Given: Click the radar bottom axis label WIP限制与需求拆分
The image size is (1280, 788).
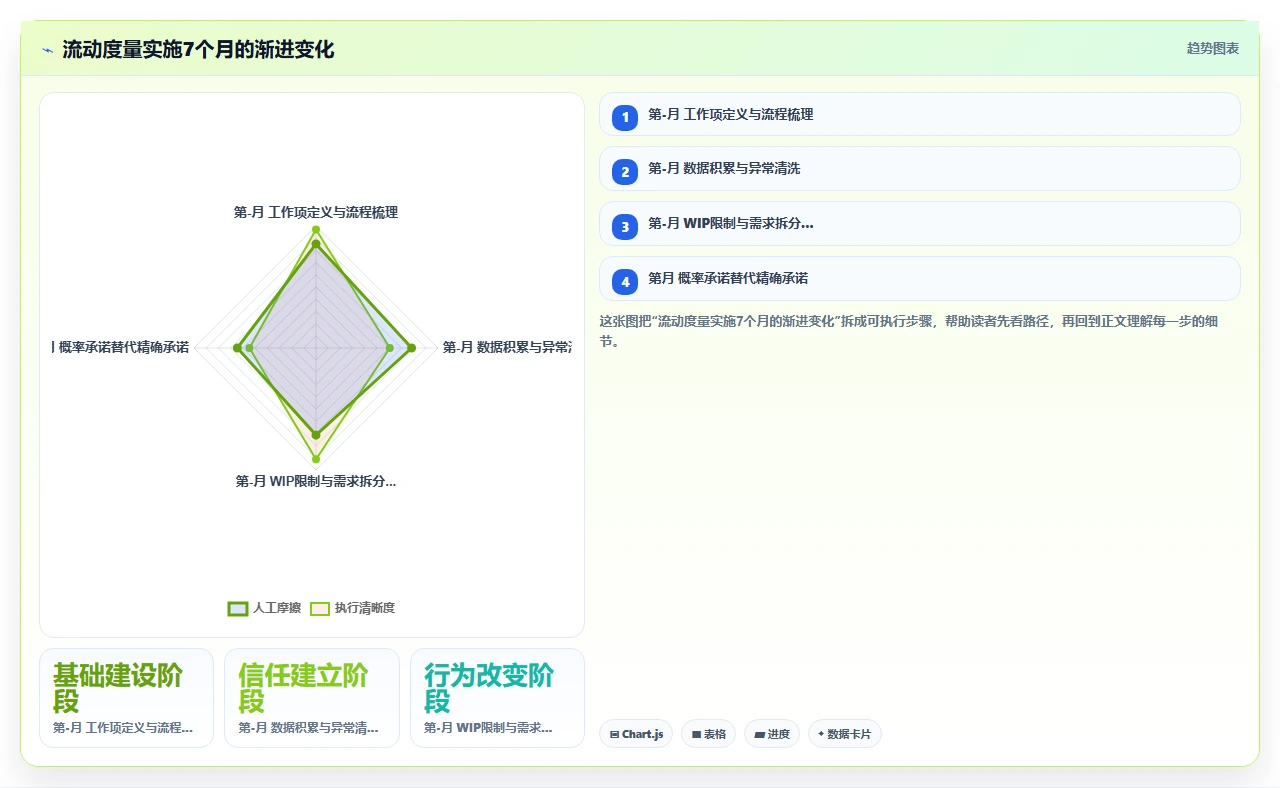Looking at the screenshot, I should click(x=316, y=481).
